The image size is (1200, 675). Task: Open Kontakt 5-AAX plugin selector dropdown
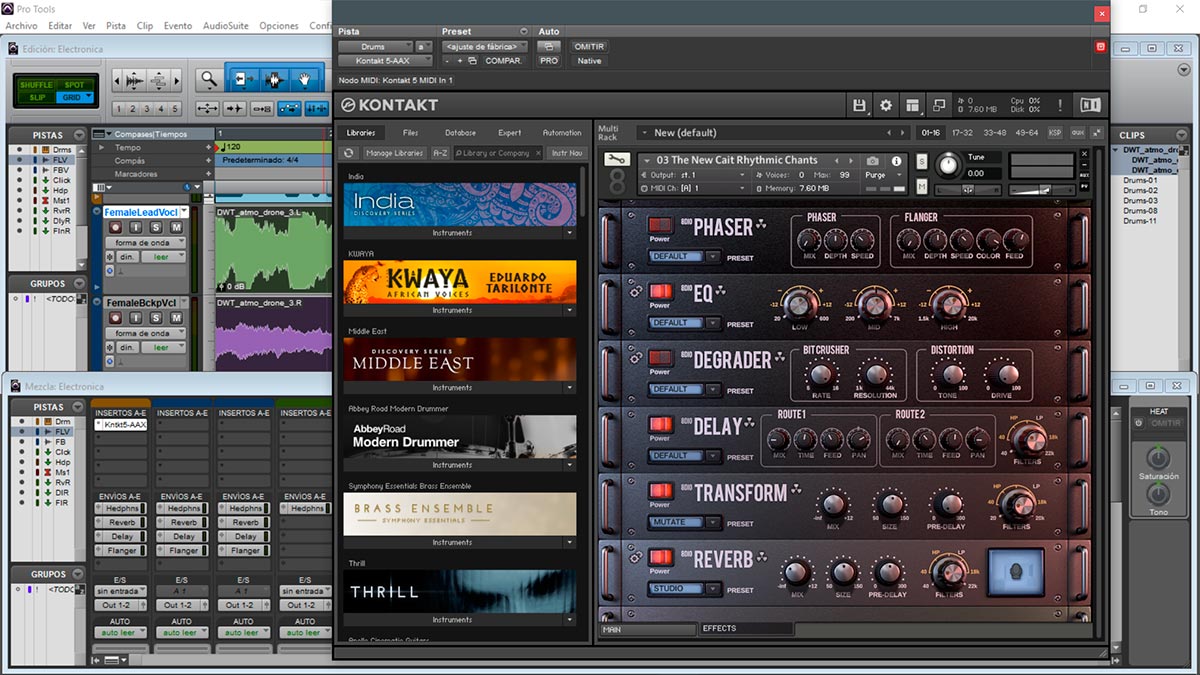pos(385,61)
